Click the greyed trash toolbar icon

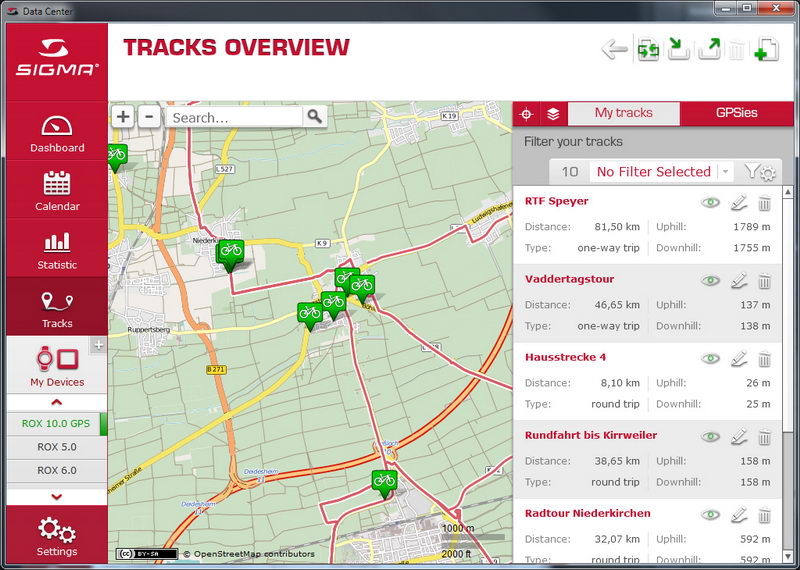coord(736,51)
